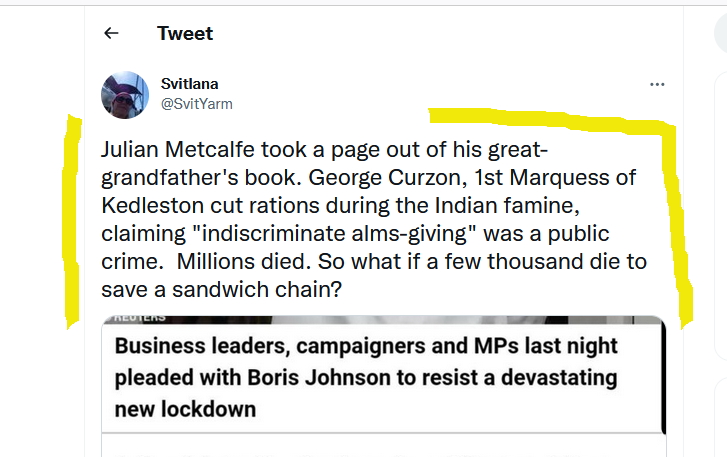Open the tweet's three-dot more menu

(x=657, y=85)
